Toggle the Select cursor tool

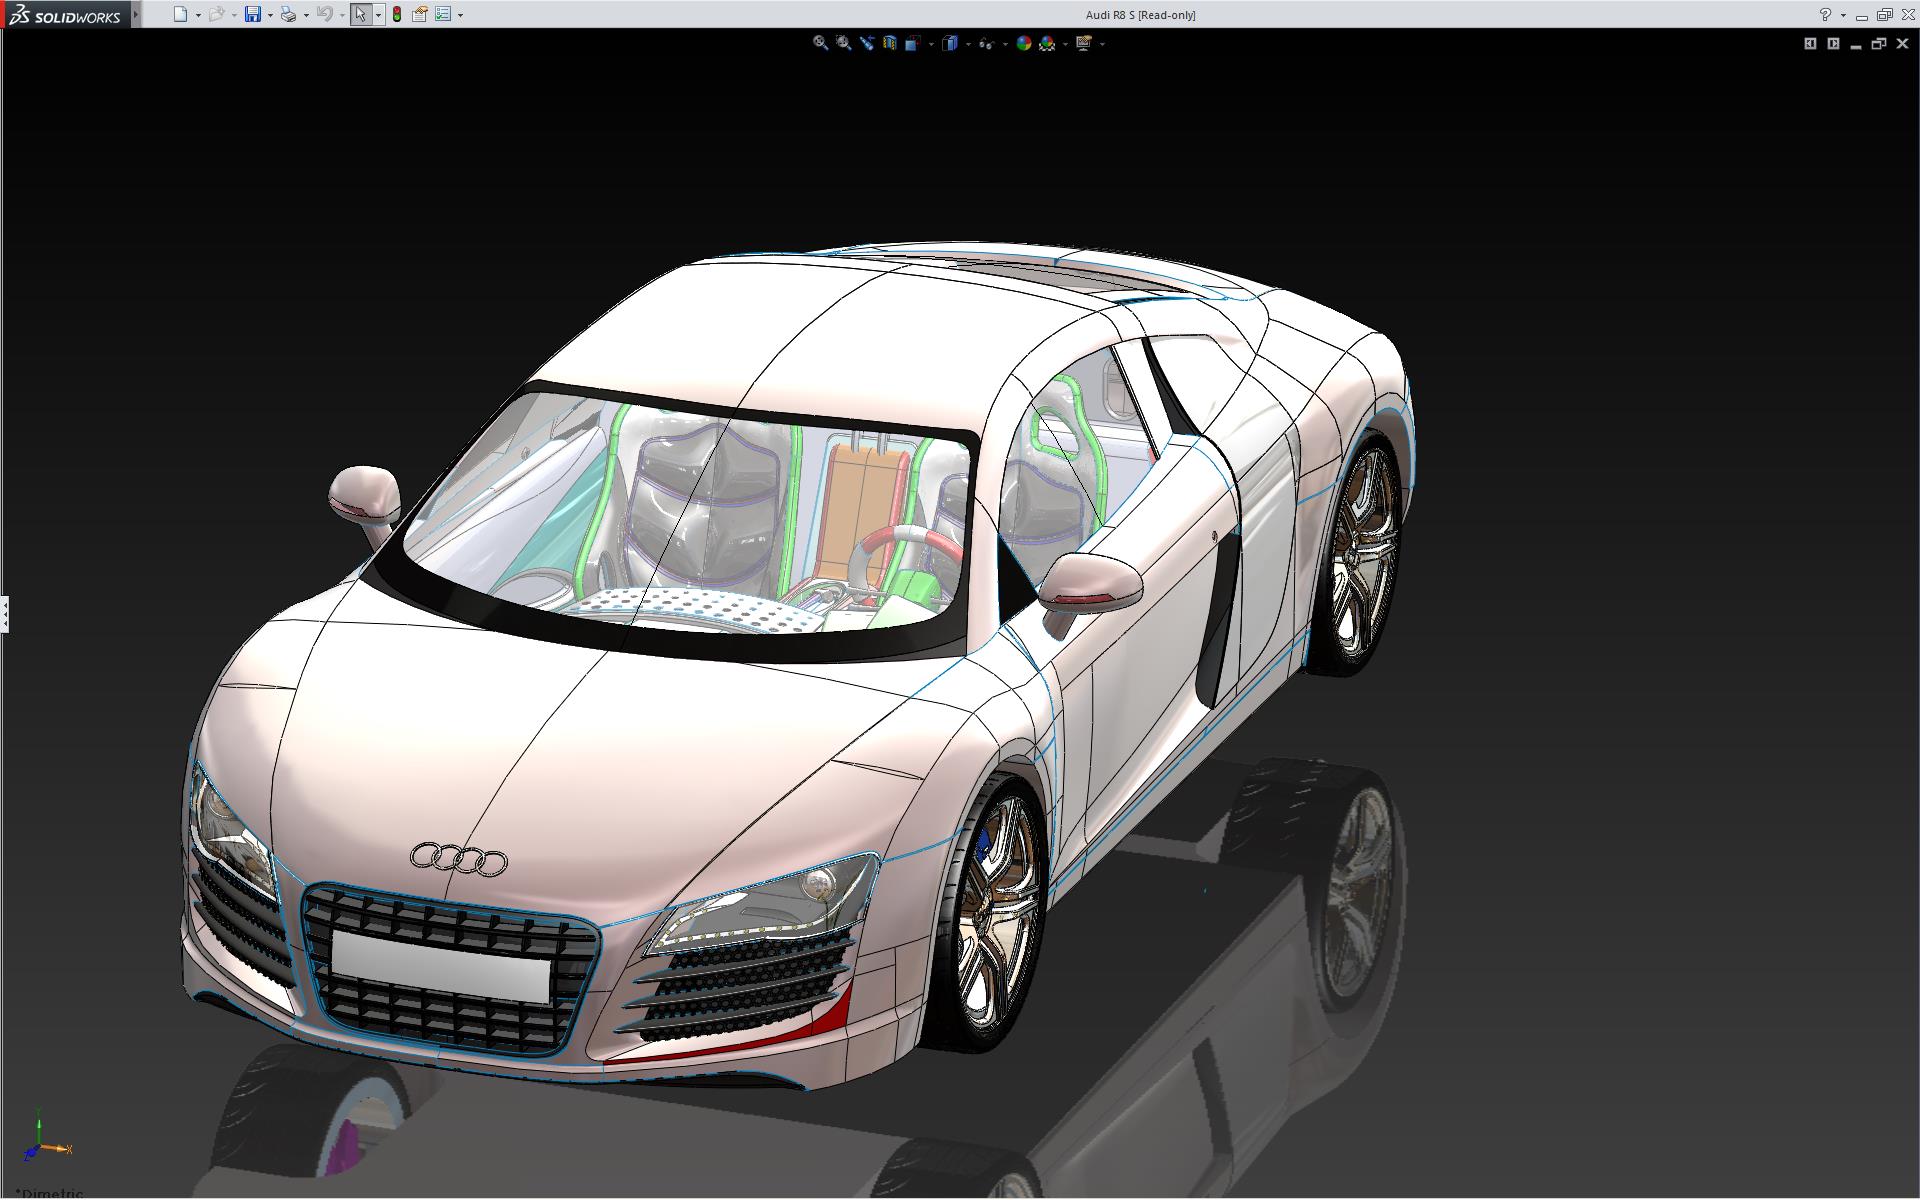(360, 14)
